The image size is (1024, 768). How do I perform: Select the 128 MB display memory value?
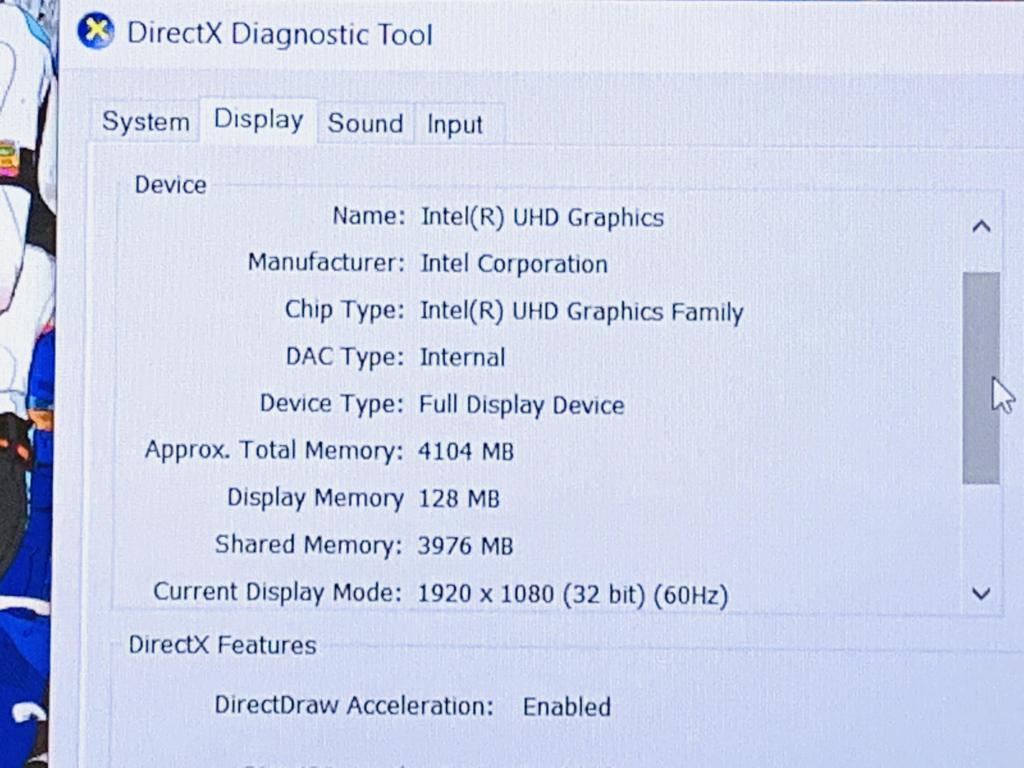(x=458, y=499)
